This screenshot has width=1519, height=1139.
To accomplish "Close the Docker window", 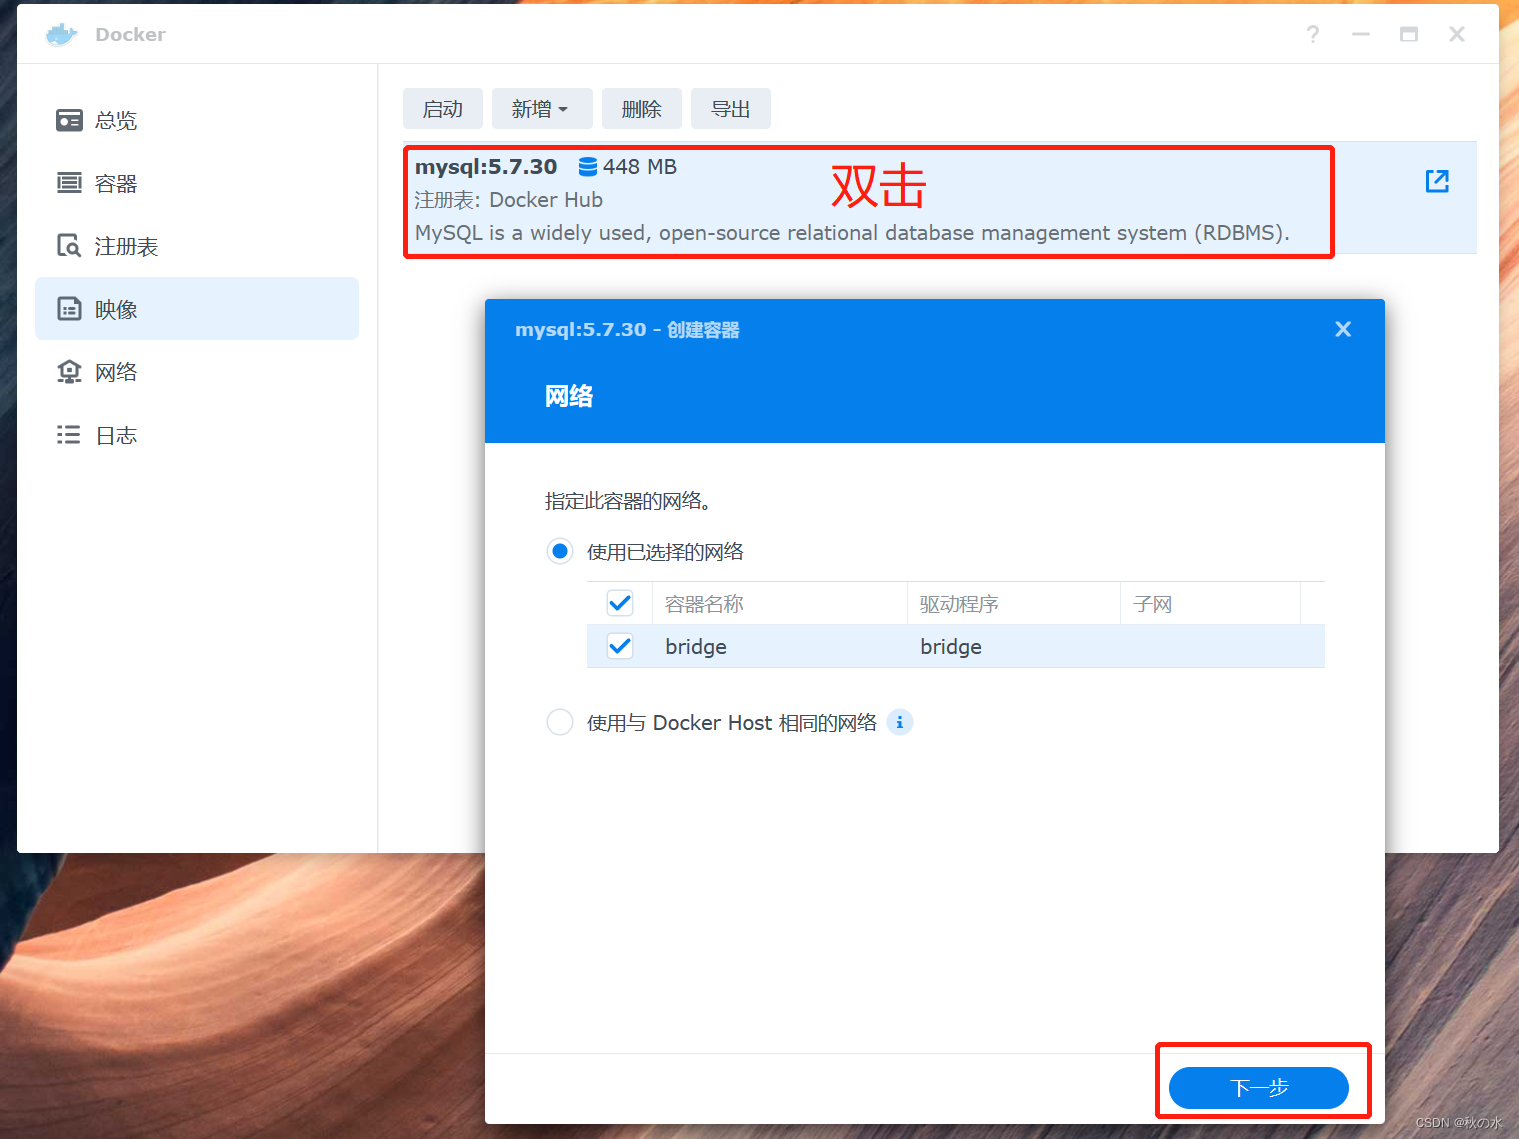I will click(x=1457, y=34).
